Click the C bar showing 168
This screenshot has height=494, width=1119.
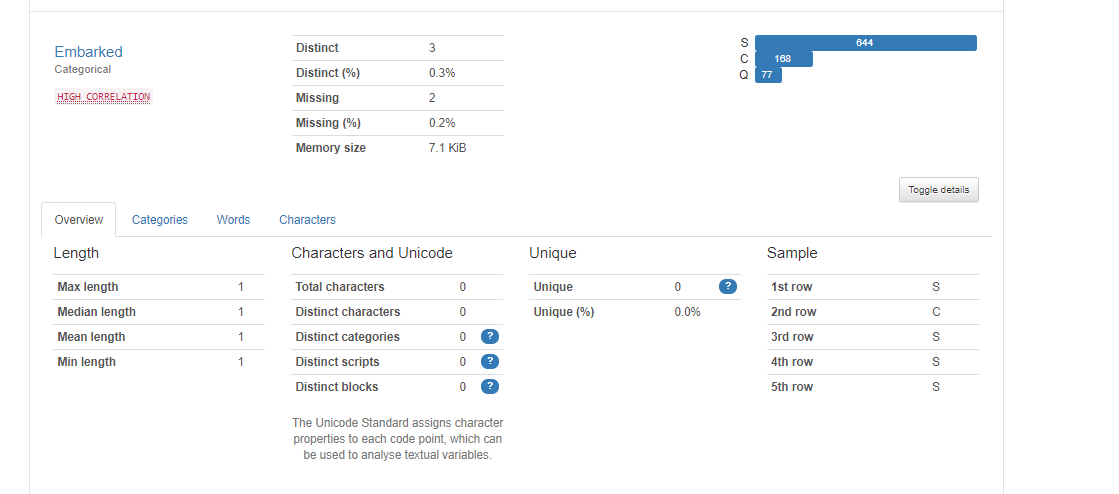click(783, 59)
